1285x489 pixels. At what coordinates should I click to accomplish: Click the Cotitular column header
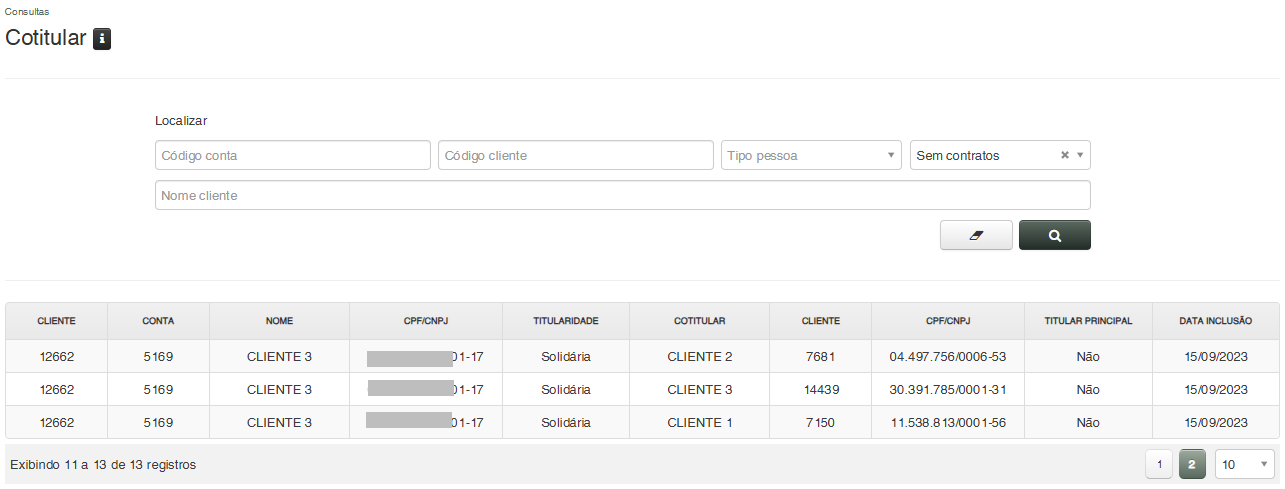(x=699, y=321)
